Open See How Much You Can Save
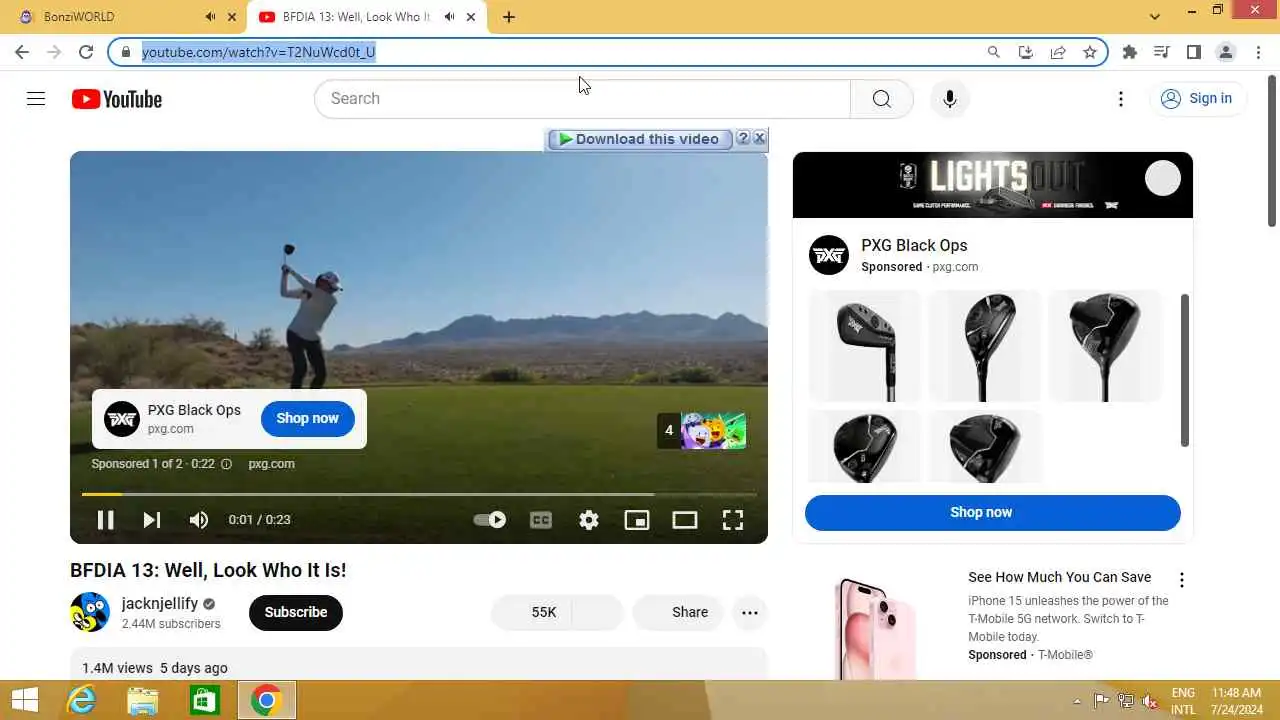The height and width of the screenshot is (720, 1280). 1059,577
